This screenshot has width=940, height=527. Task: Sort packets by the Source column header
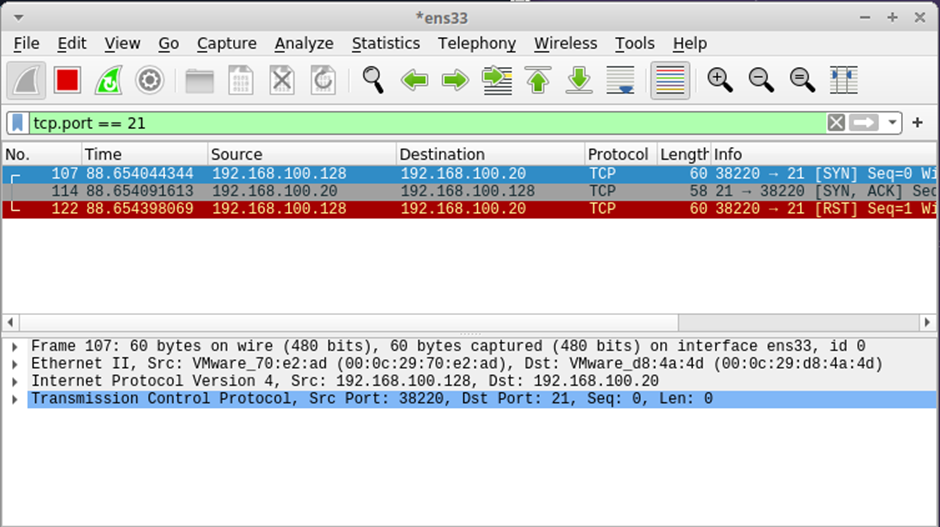pyautogui.click(x=302, y=154)
